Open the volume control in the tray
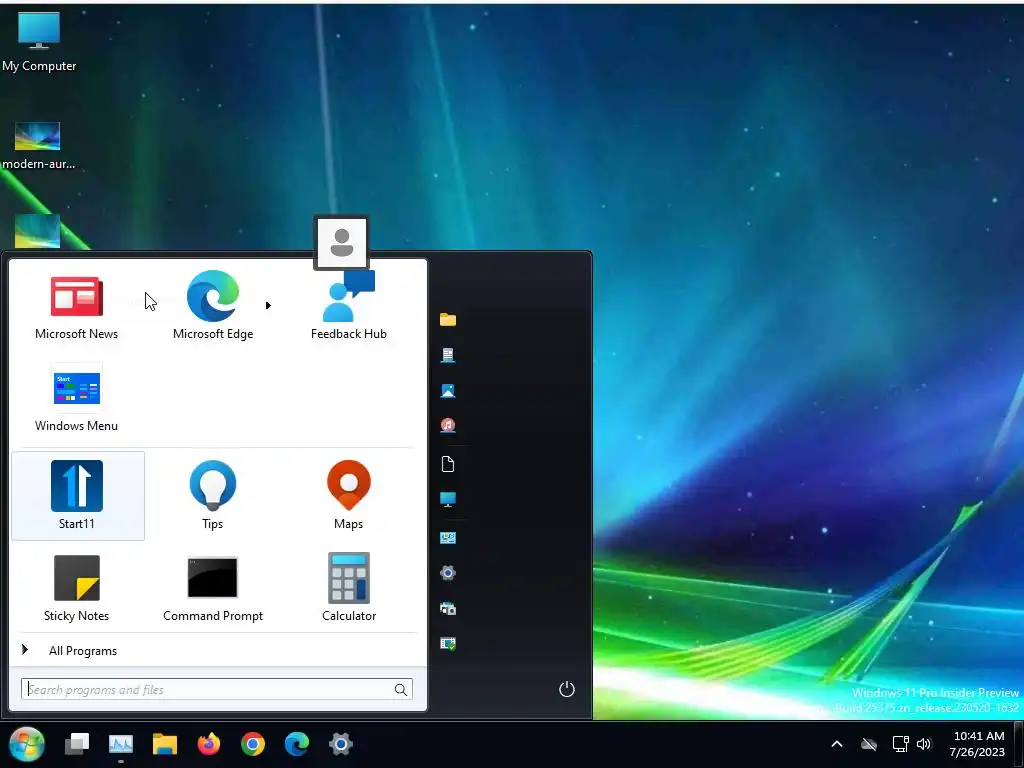Image resolution: width=1024 pixels, height=768 pixels. [924, 744]
